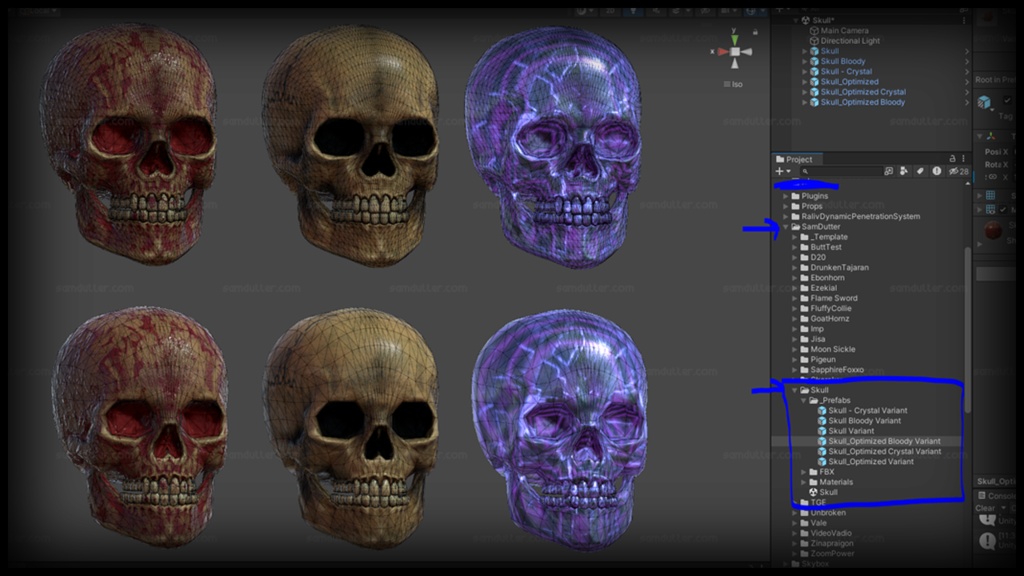Select the Skull Variant prefab icon
The image size is (1024, 576).
pyautogui.click(x=821, y=431)
